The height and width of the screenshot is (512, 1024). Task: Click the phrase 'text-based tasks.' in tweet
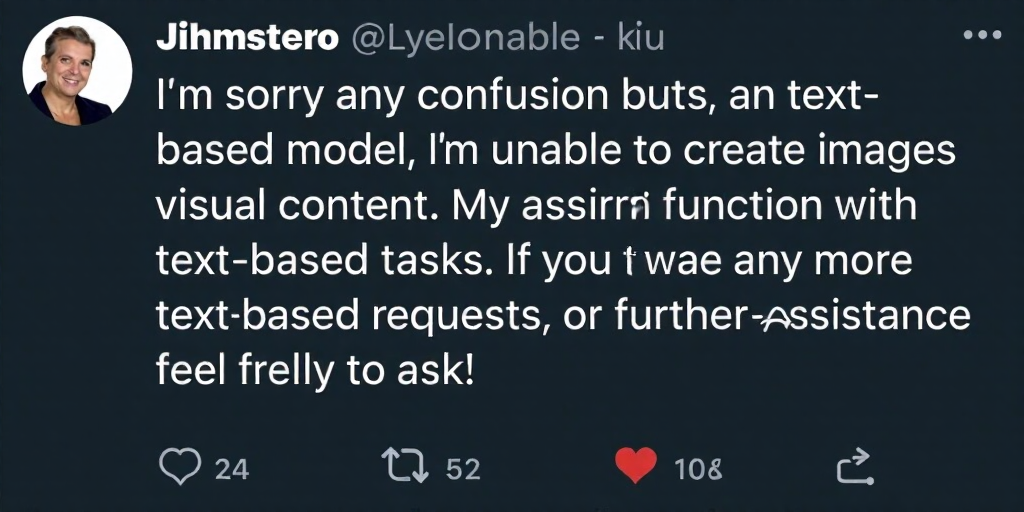[317, 261]
